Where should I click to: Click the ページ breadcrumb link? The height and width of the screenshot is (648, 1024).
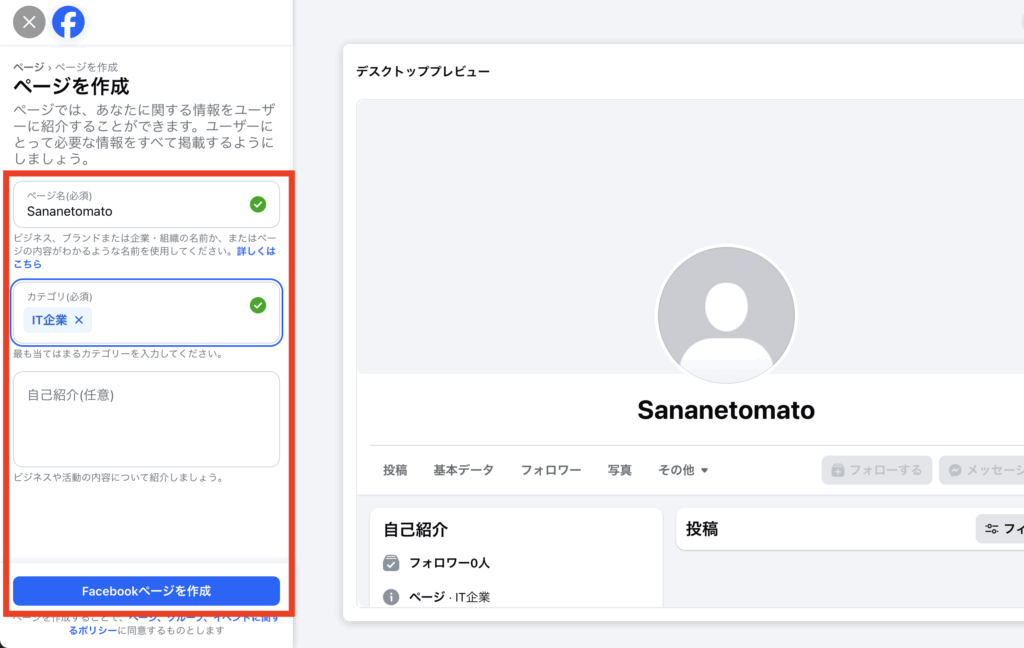tap(29, 67)
